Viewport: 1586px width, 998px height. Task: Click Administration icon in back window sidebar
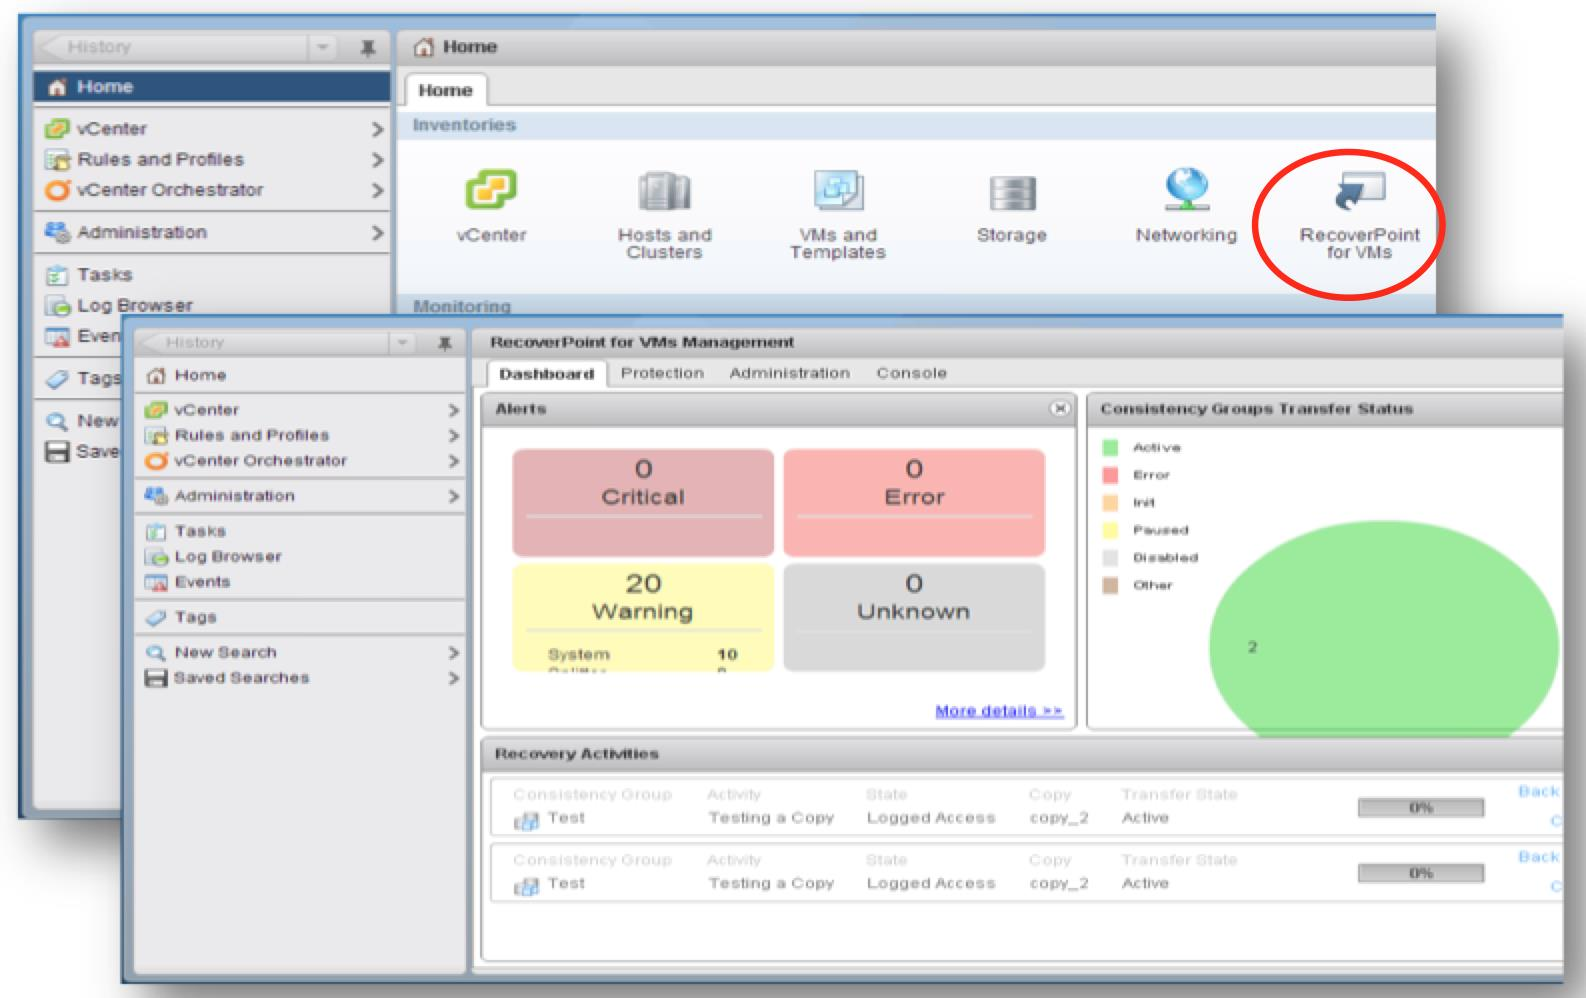(58, 232)
